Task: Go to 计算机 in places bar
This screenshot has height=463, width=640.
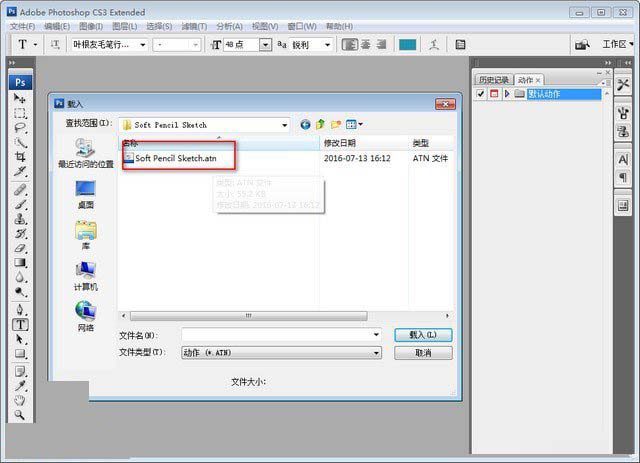Action: (x=85, y=276)
